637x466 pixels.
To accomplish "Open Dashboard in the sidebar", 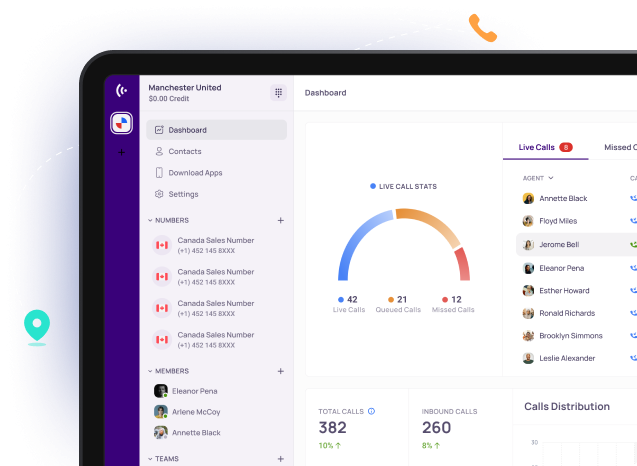I will click(217, 130).
